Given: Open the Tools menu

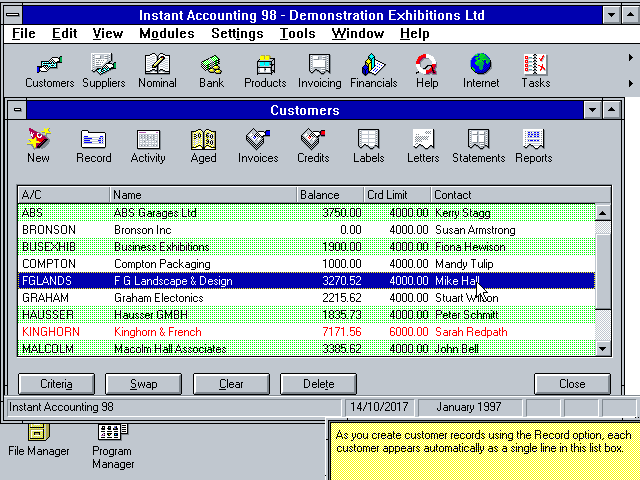Looking at the screenshot, I should coord(298,33).
